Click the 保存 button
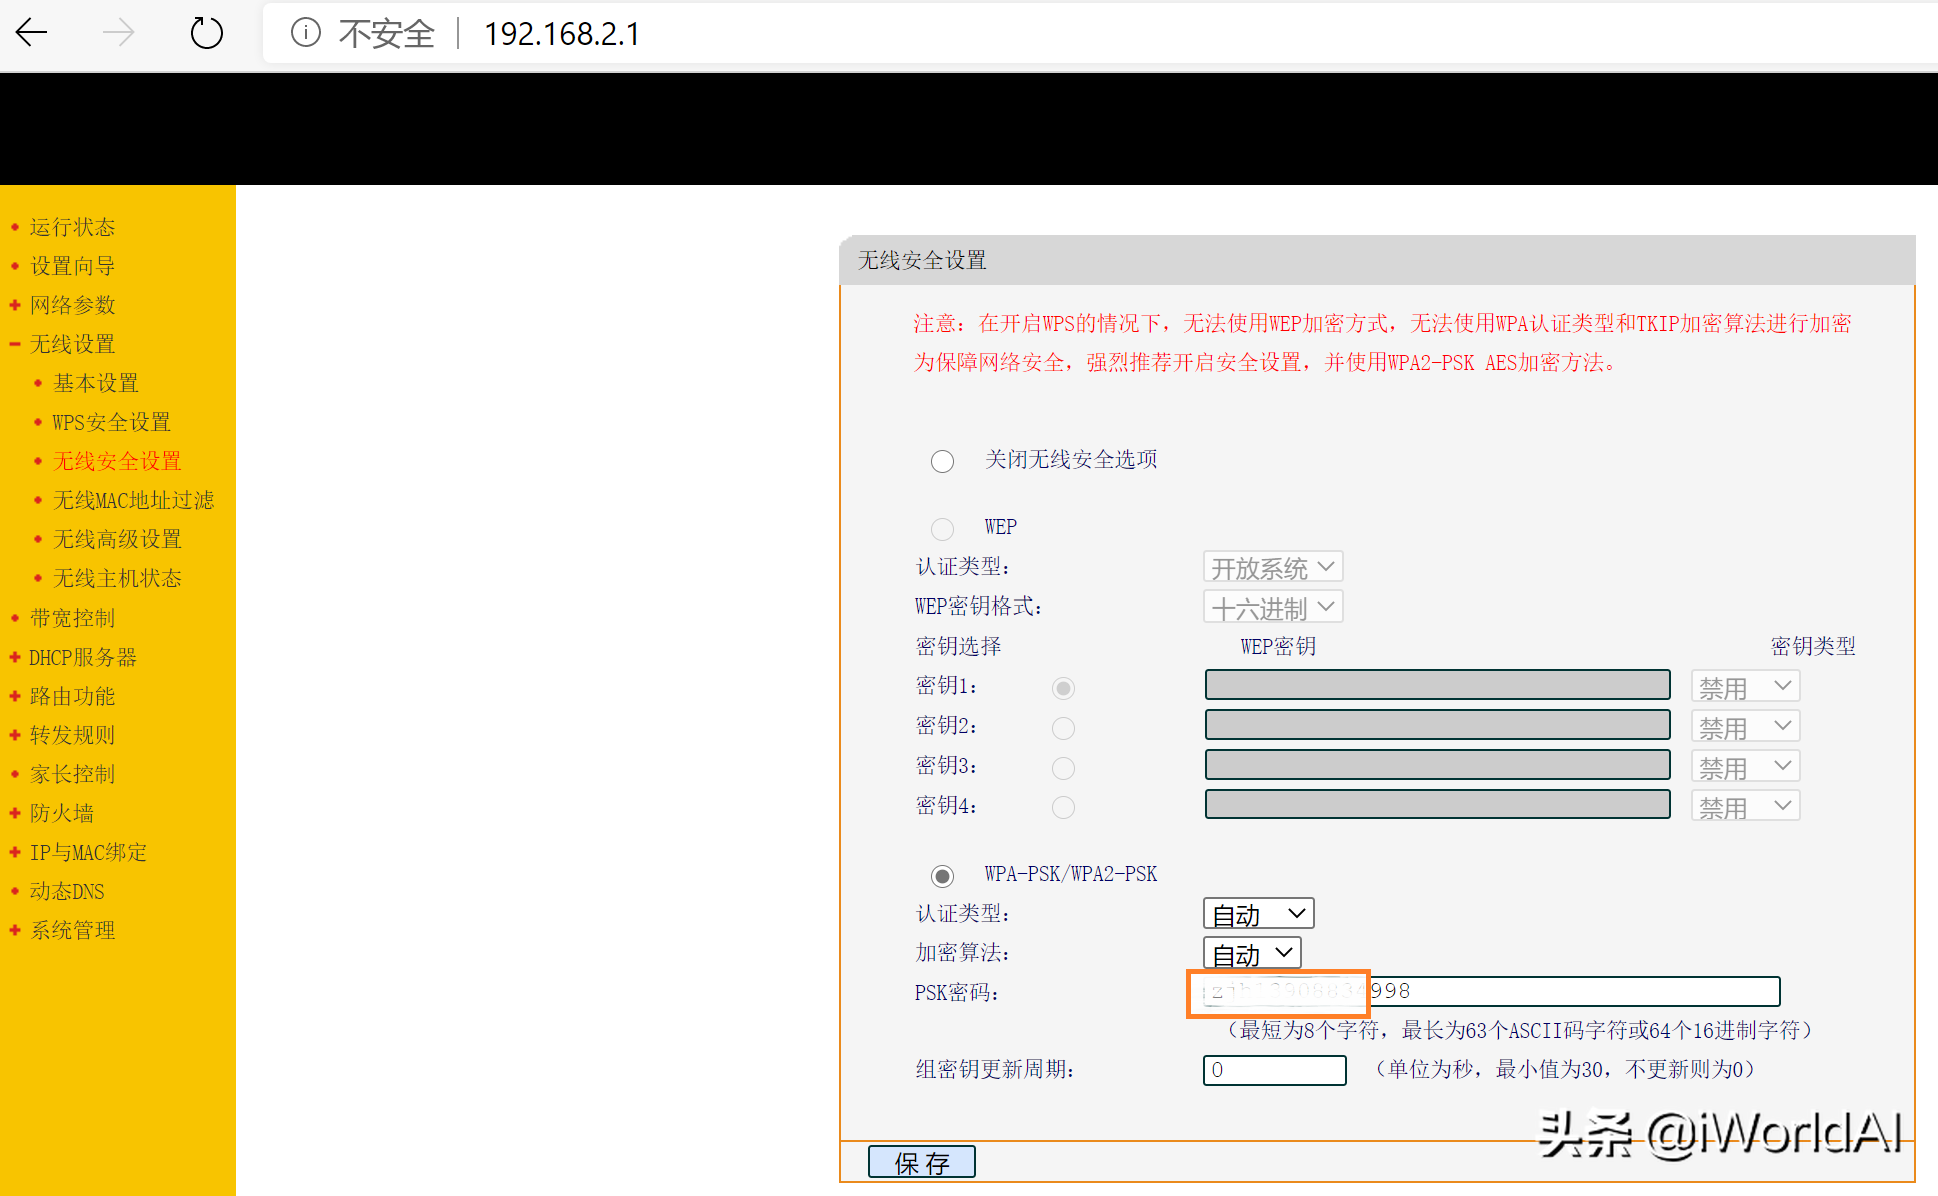 921,1162
